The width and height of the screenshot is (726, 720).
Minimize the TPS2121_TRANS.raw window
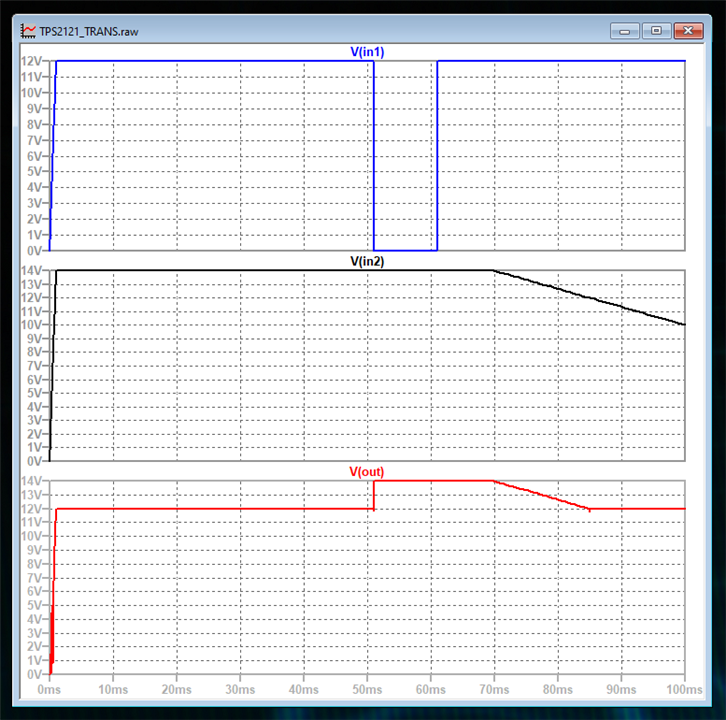(625, 31)
